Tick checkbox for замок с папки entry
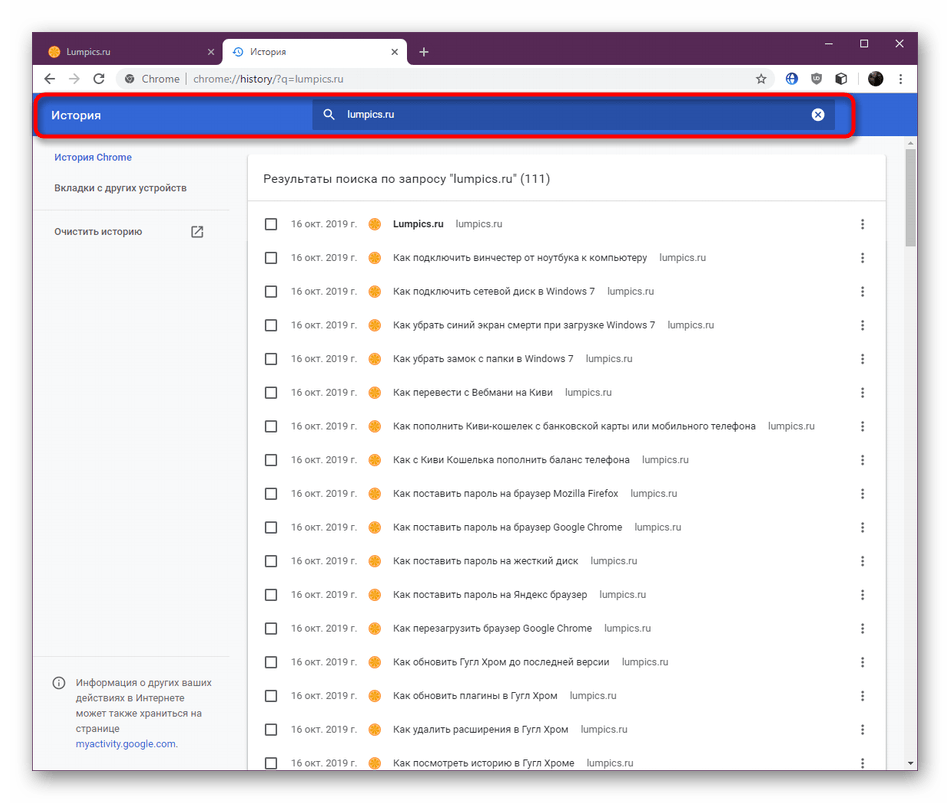950x803 pixels. pyautogui.click(x=271, y=359)
